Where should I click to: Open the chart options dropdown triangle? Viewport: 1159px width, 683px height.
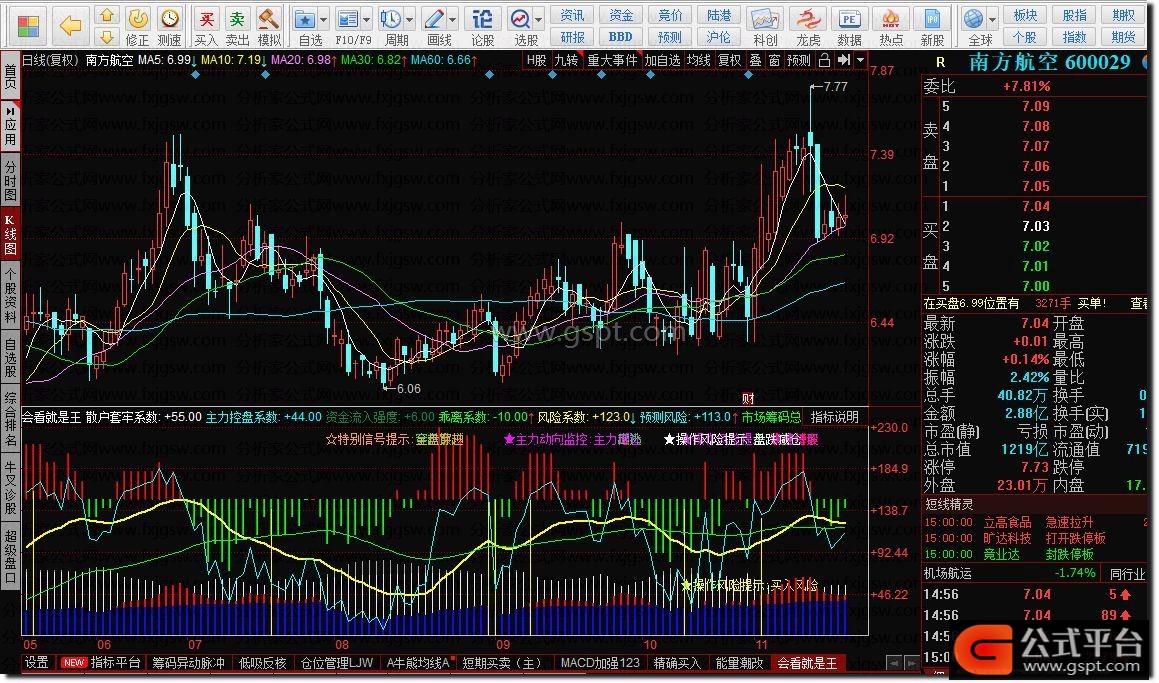860,61
